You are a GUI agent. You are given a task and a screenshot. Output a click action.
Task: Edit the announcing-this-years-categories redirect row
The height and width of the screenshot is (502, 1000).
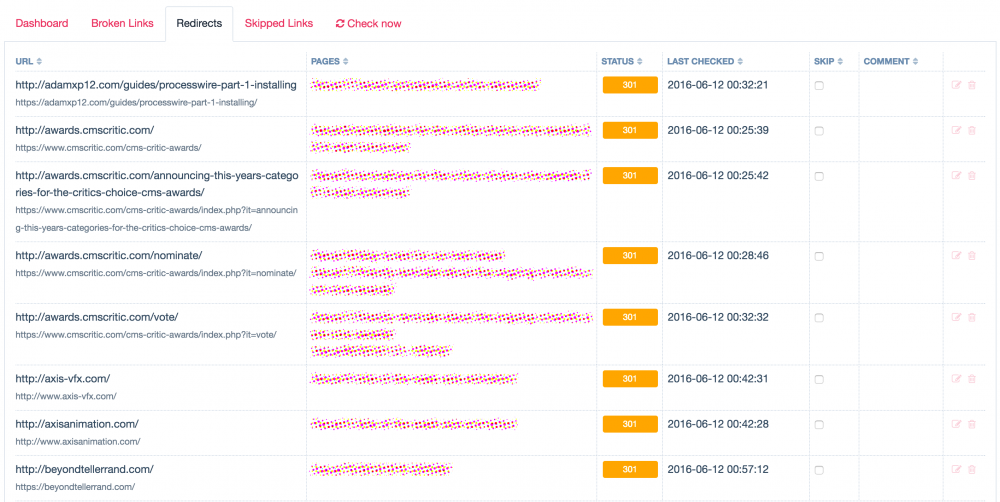click(x=956, y=175)
